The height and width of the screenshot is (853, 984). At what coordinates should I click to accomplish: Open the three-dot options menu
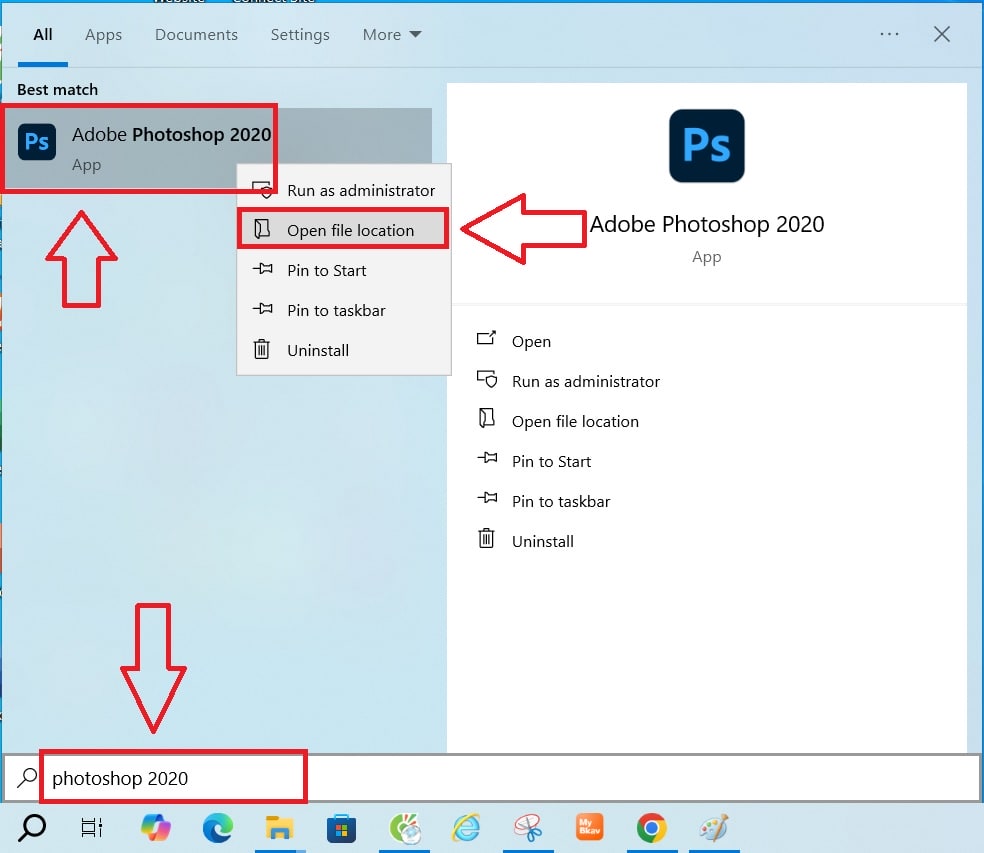[889, 34]
